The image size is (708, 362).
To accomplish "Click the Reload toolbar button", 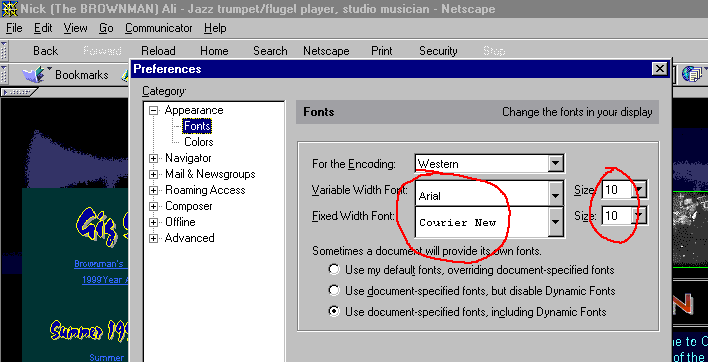I will (x=158, y=51).
